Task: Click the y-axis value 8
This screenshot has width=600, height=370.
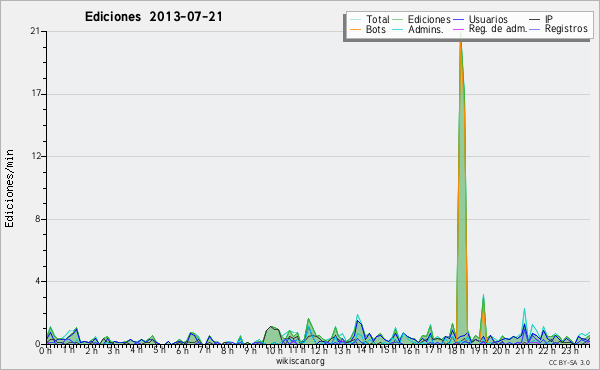Action: click(38, 219)
